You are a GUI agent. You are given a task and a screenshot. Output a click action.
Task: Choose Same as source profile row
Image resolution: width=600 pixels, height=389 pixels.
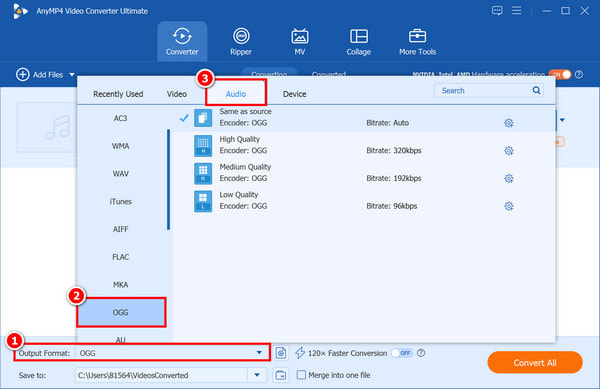[x=364, y=118]
